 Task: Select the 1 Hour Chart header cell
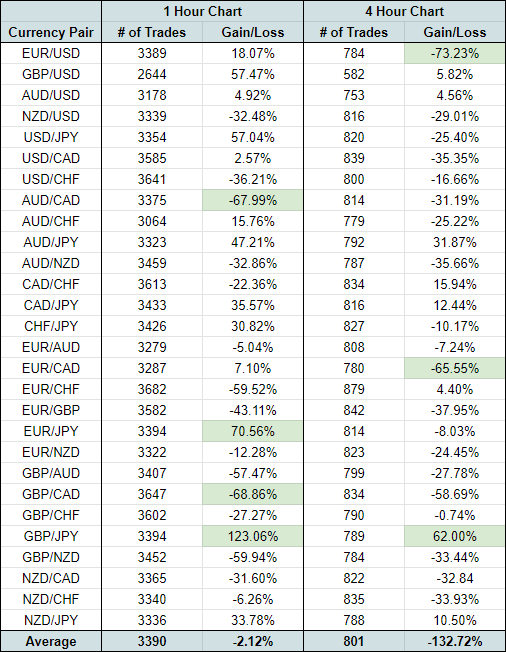point(202,11)
